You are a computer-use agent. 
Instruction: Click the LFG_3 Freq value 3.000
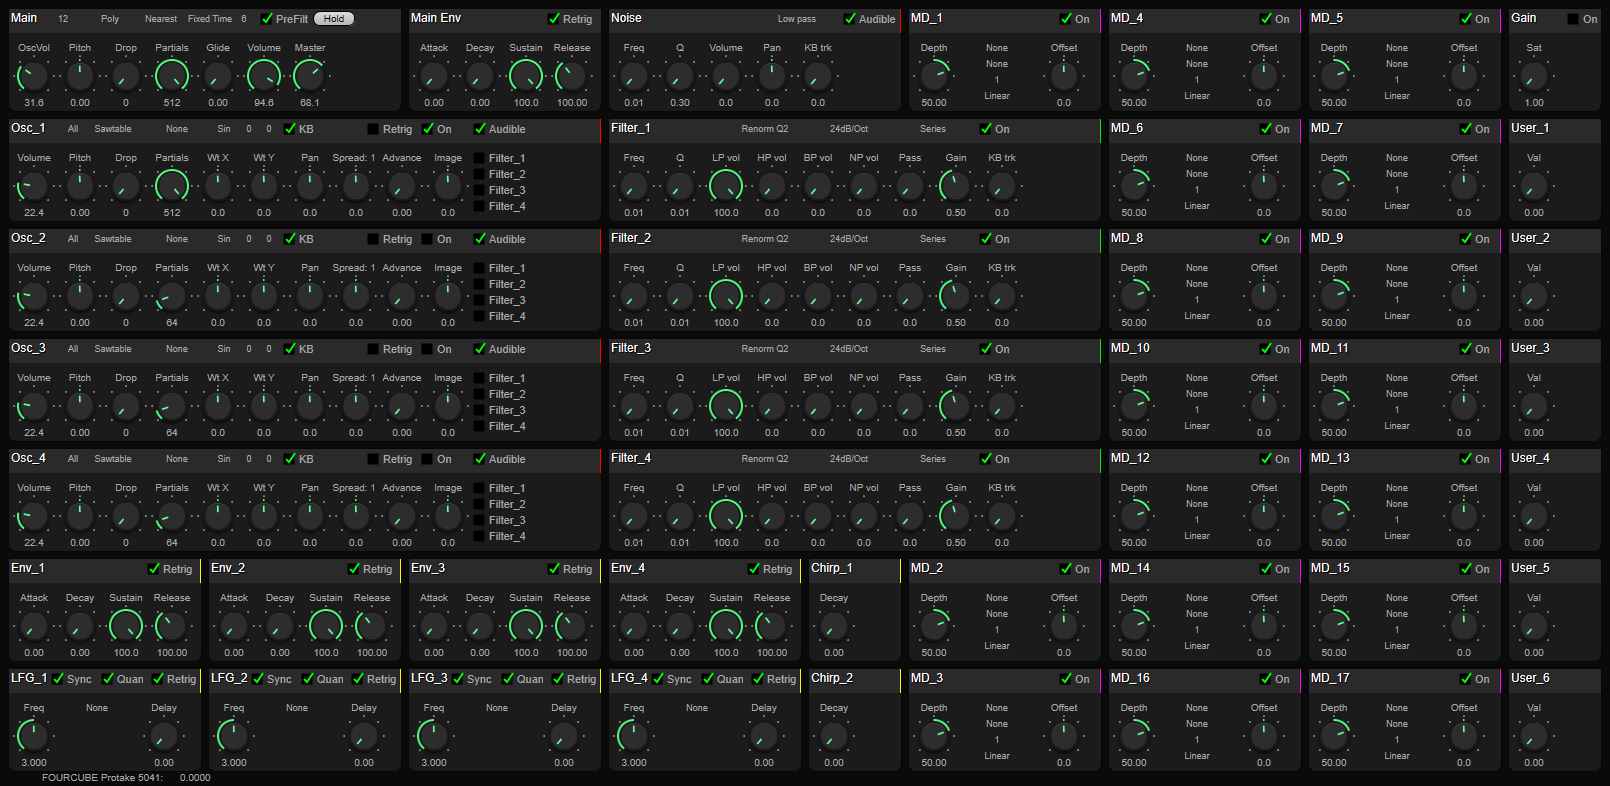pyautogui.click(x=434, y=763)
